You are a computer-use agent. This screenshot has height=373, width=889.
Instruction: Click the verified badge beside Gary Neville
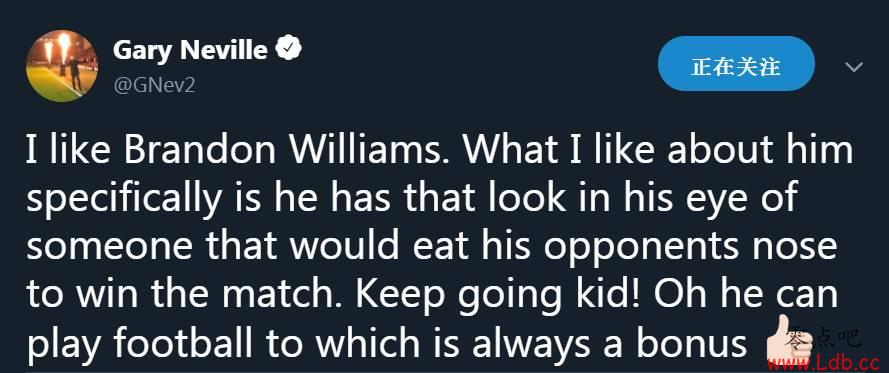(x=288, y=50)
